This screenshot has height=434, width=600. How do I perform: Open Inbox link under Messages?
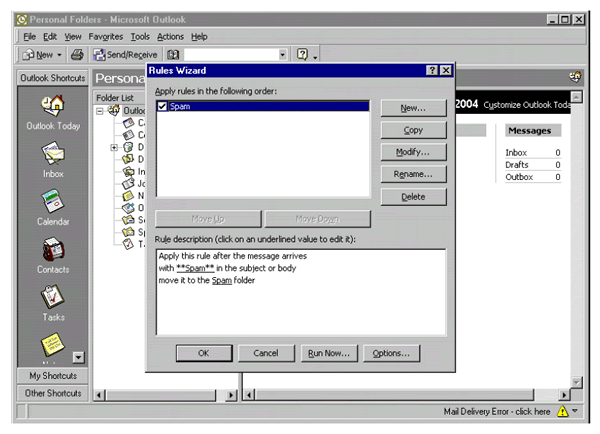[516, 153]
